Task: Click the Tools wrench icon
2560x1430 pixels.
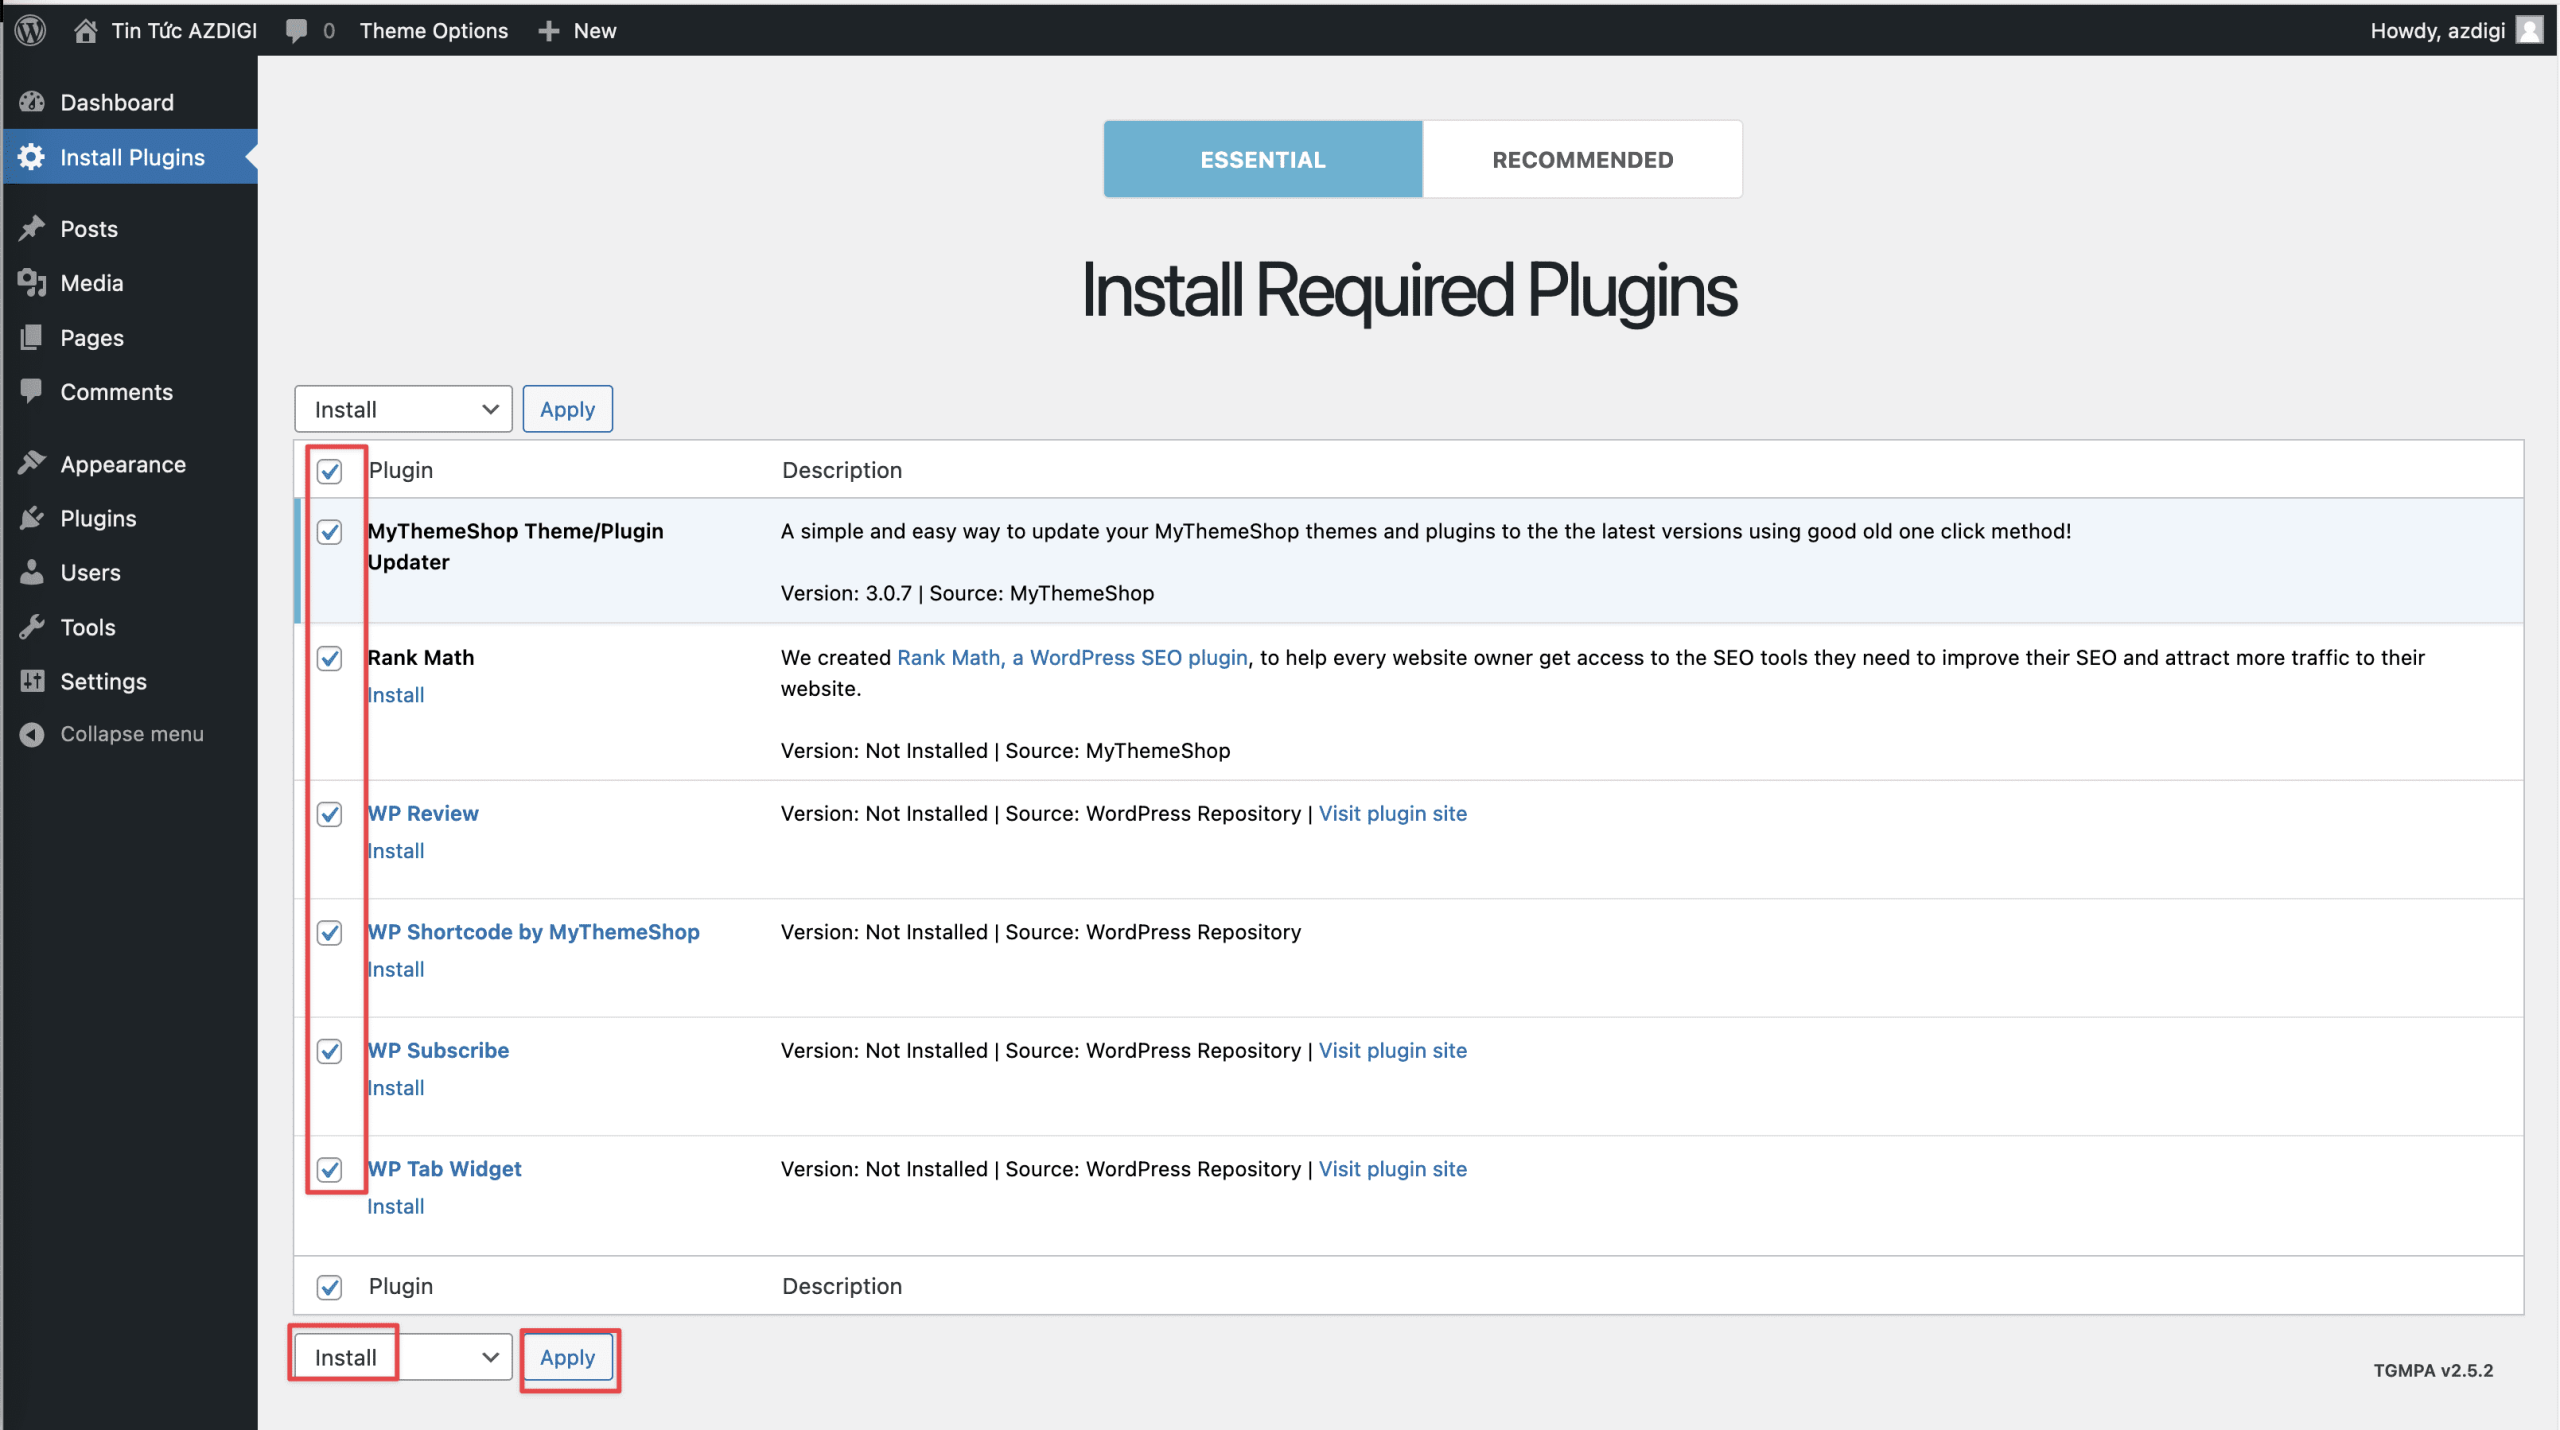Action: tap(32, 627)
